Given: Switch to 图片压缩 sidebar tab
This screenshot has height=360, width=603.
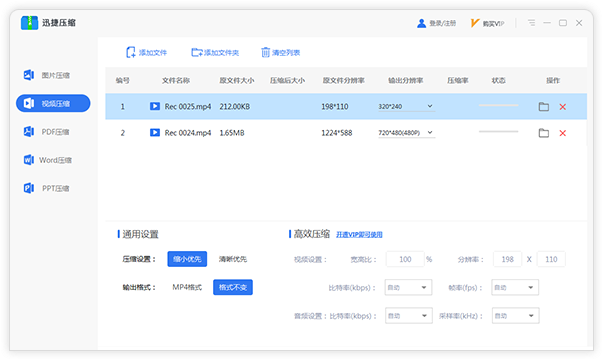Looking at the screenshot, I should [53, 75].
